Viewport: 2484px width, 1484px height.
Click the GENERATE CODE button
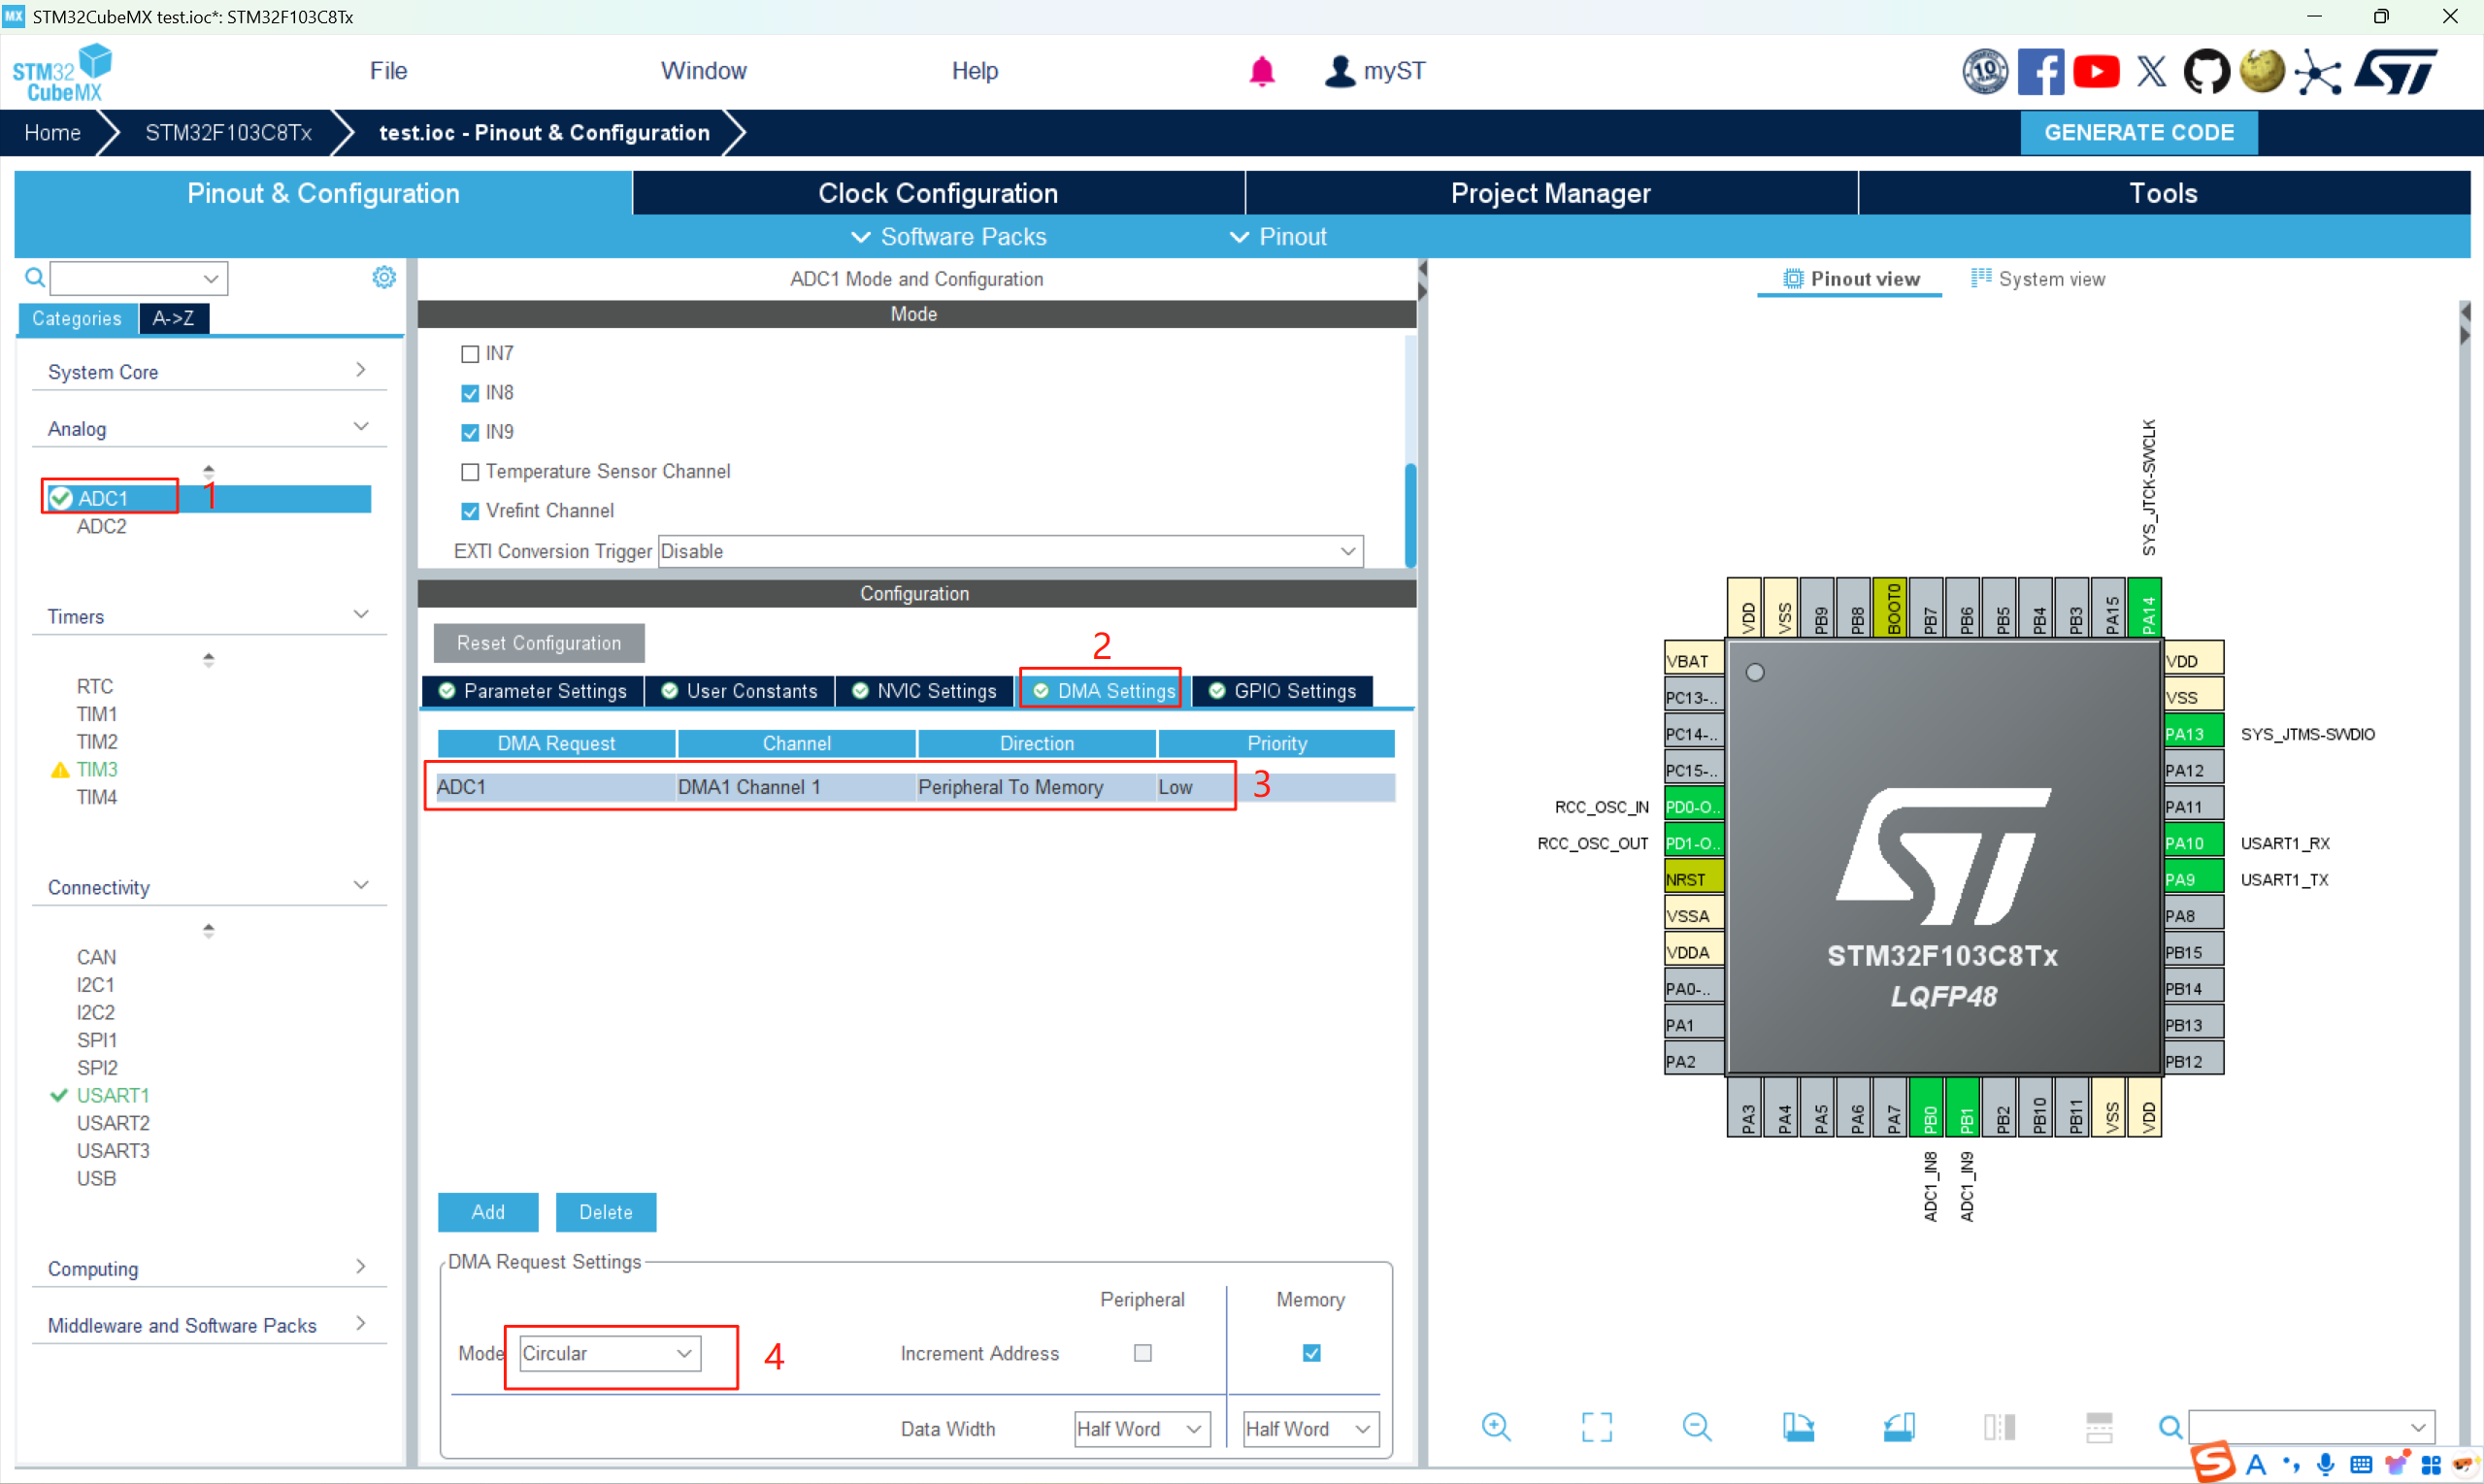2139,133
